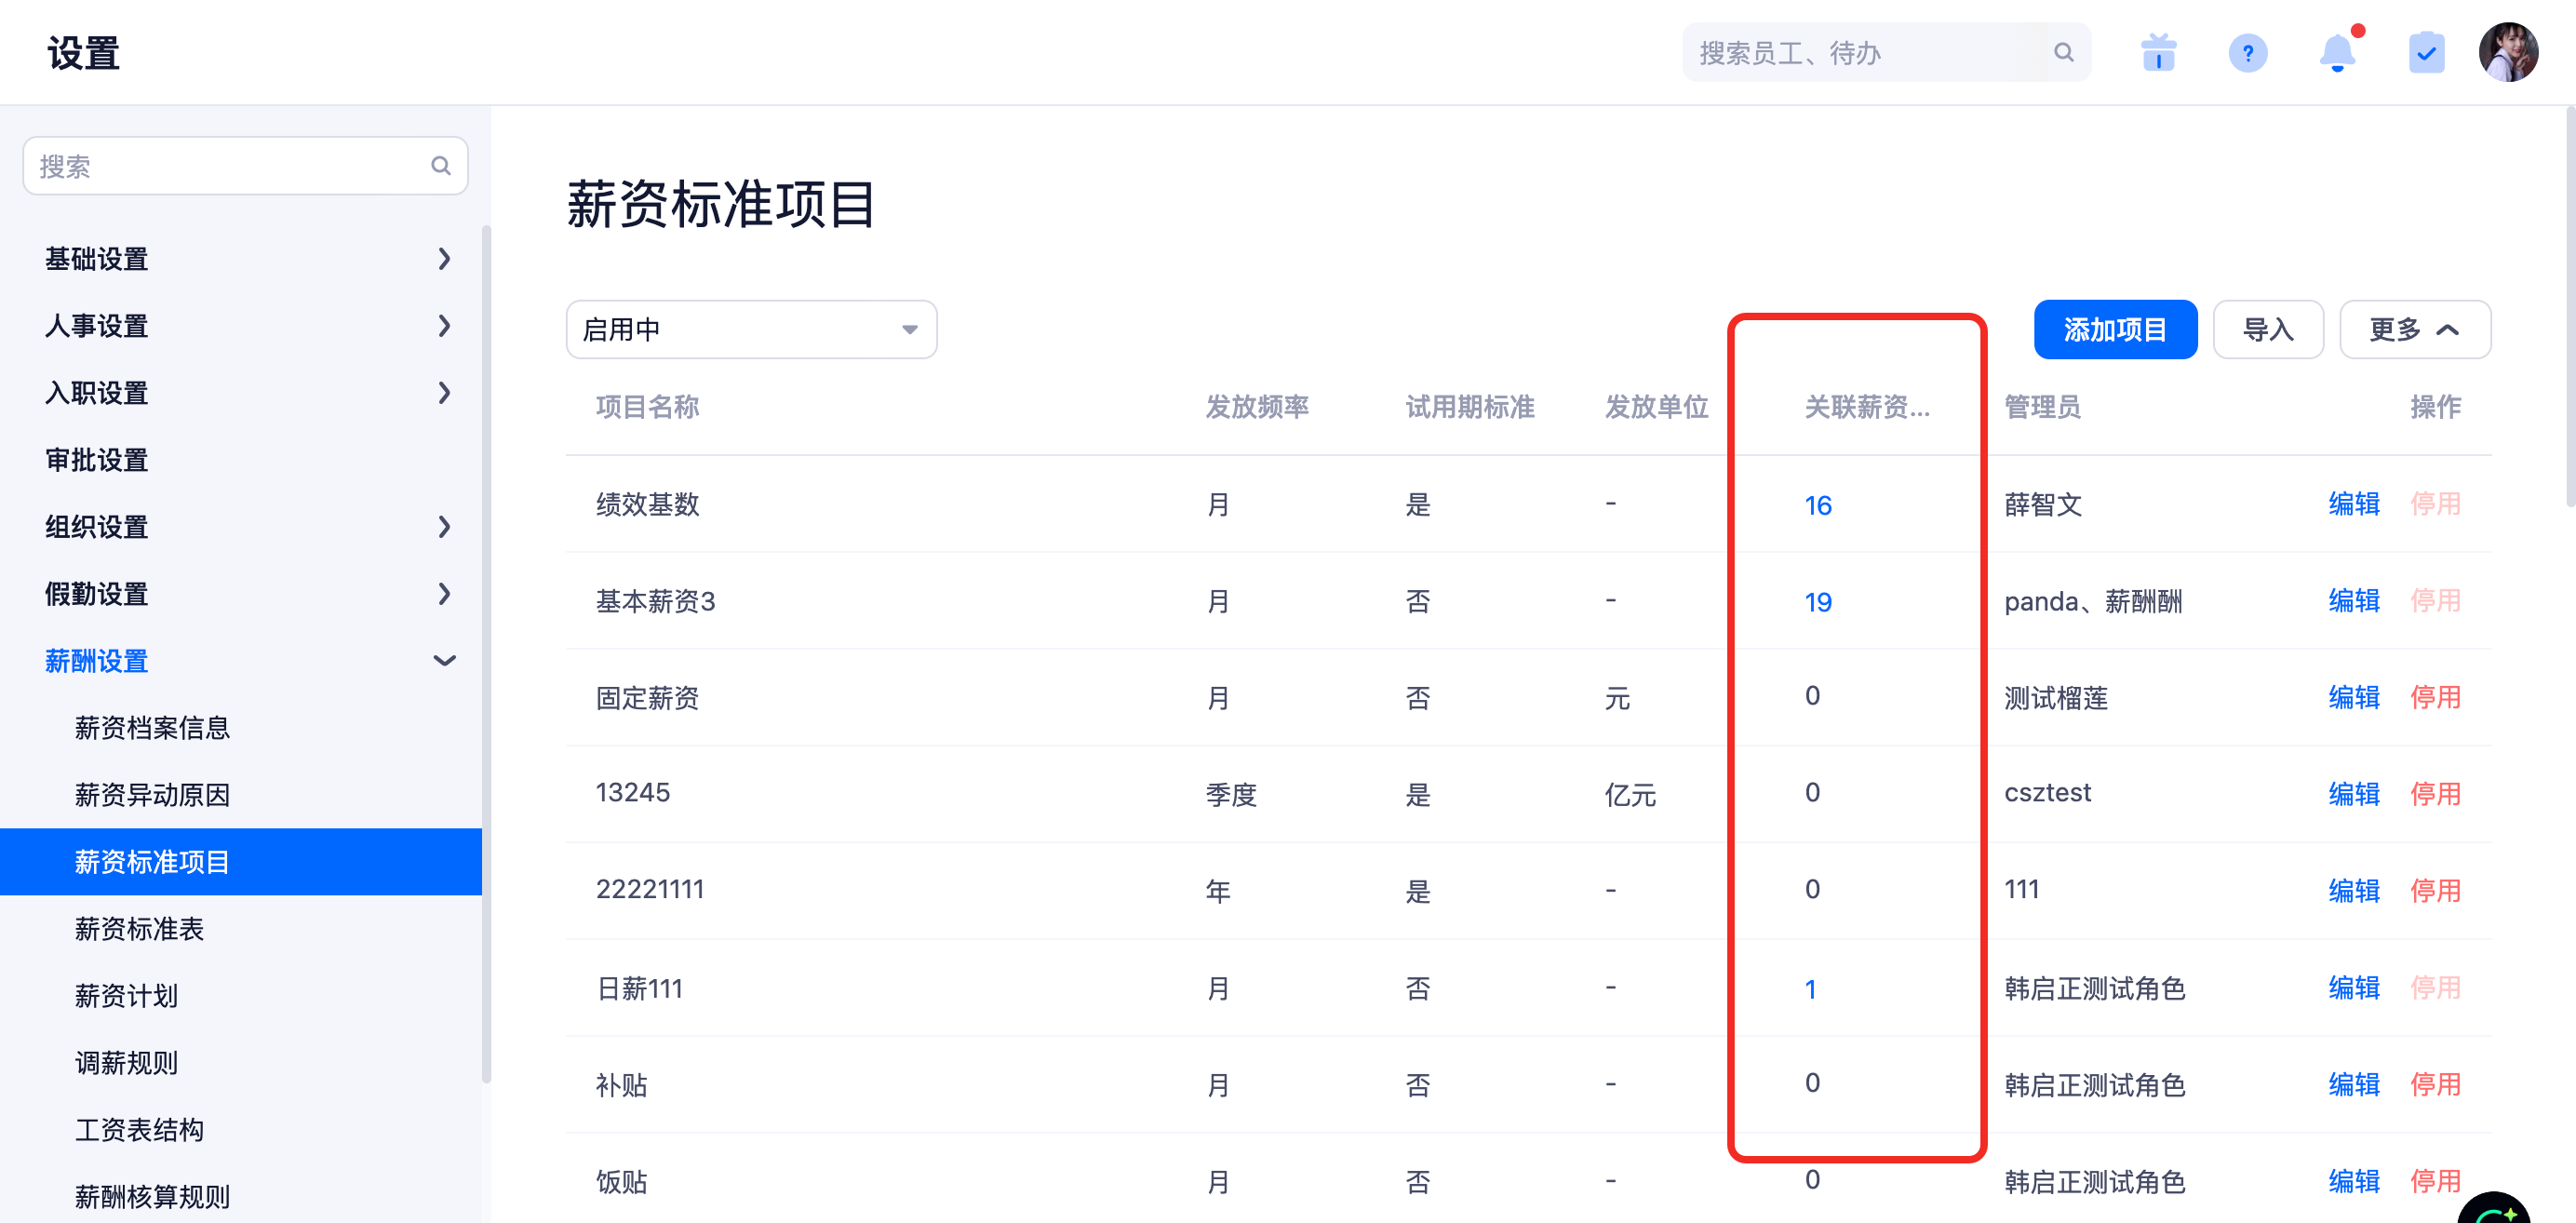Open the user avatar profile picture
Image resolution: width=2576 pixels, height=1223 pixels.
(x=2507, y=52)
